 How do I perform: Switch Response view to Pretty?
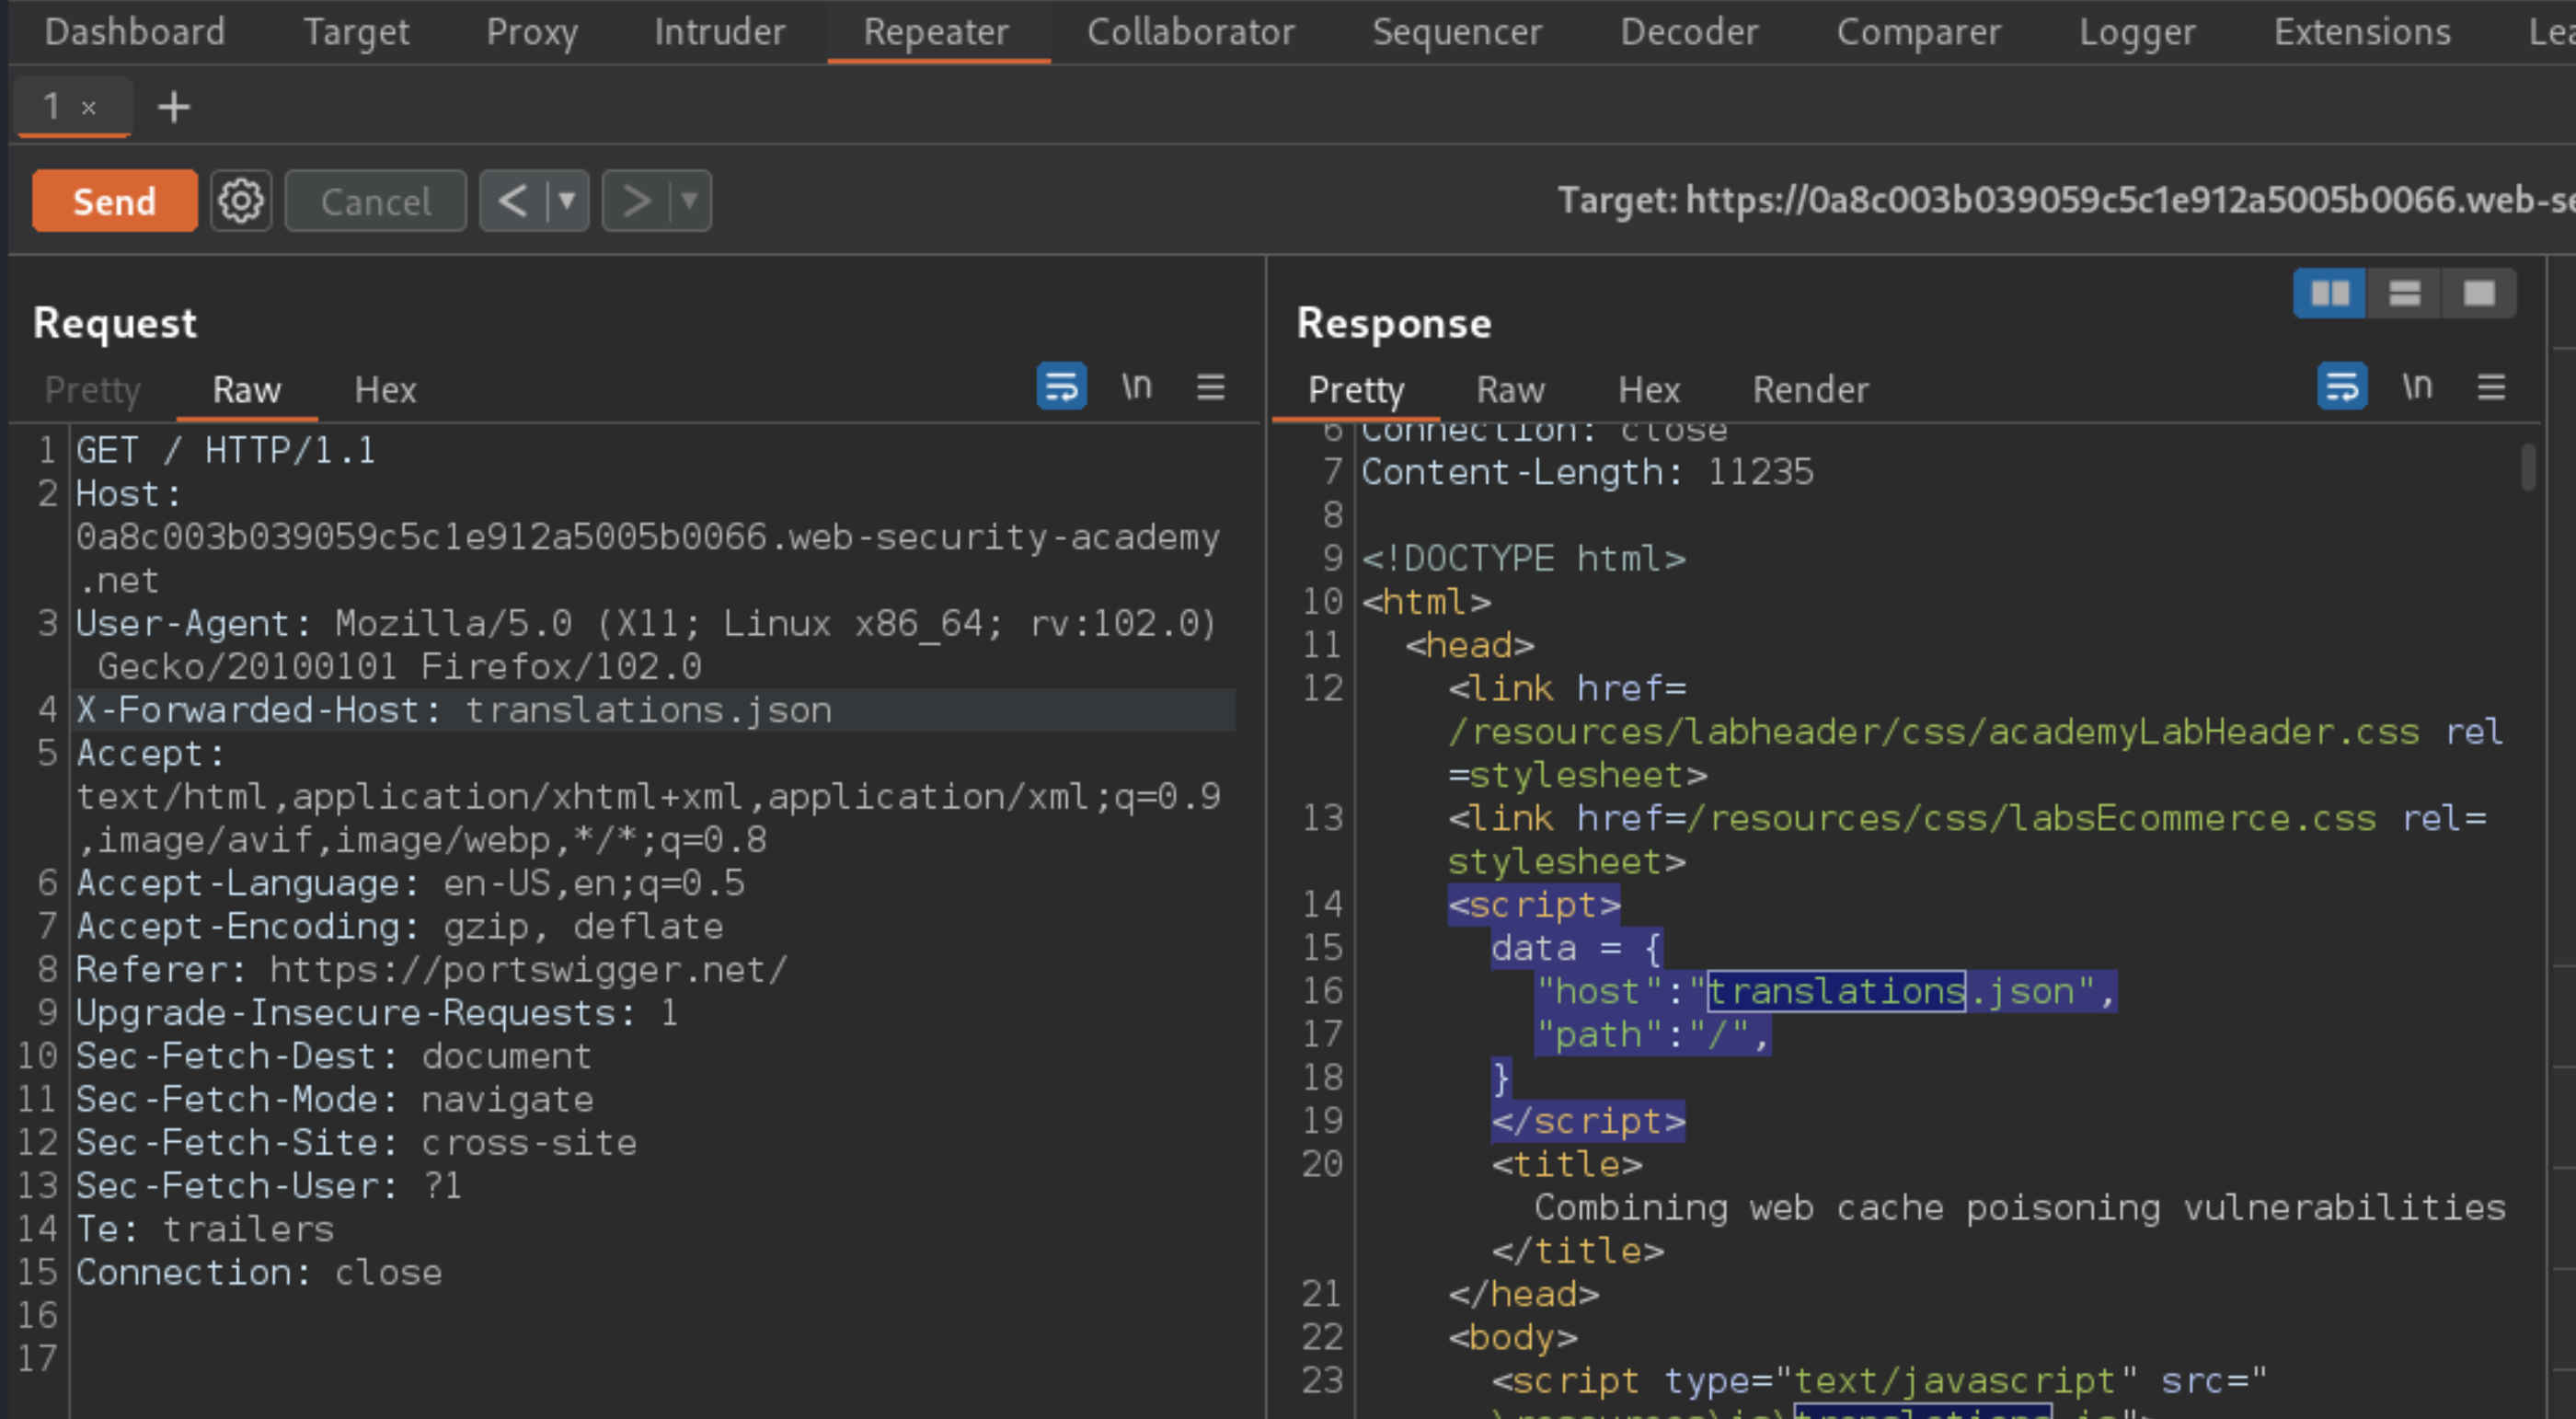pyautogui.click(x=1356, y=389)
